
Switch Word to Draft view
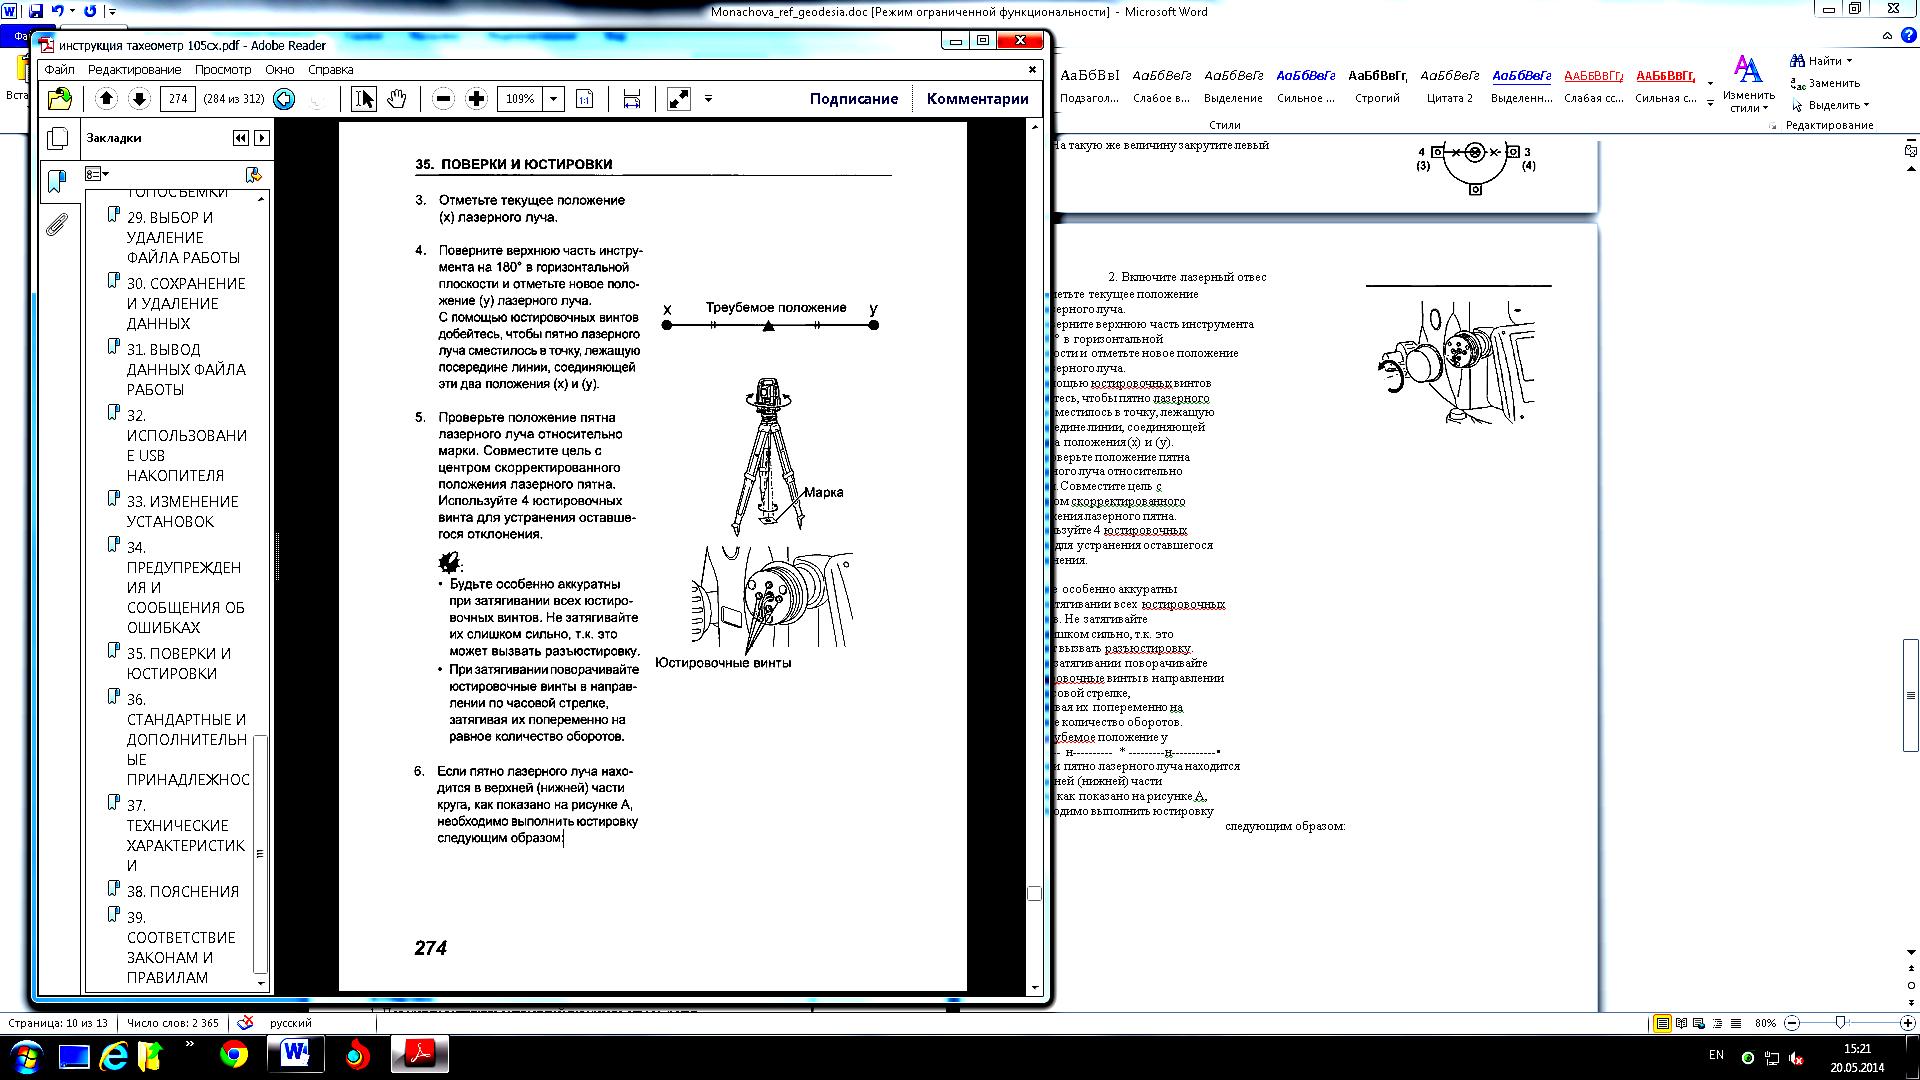[x=1736, y=1023]
